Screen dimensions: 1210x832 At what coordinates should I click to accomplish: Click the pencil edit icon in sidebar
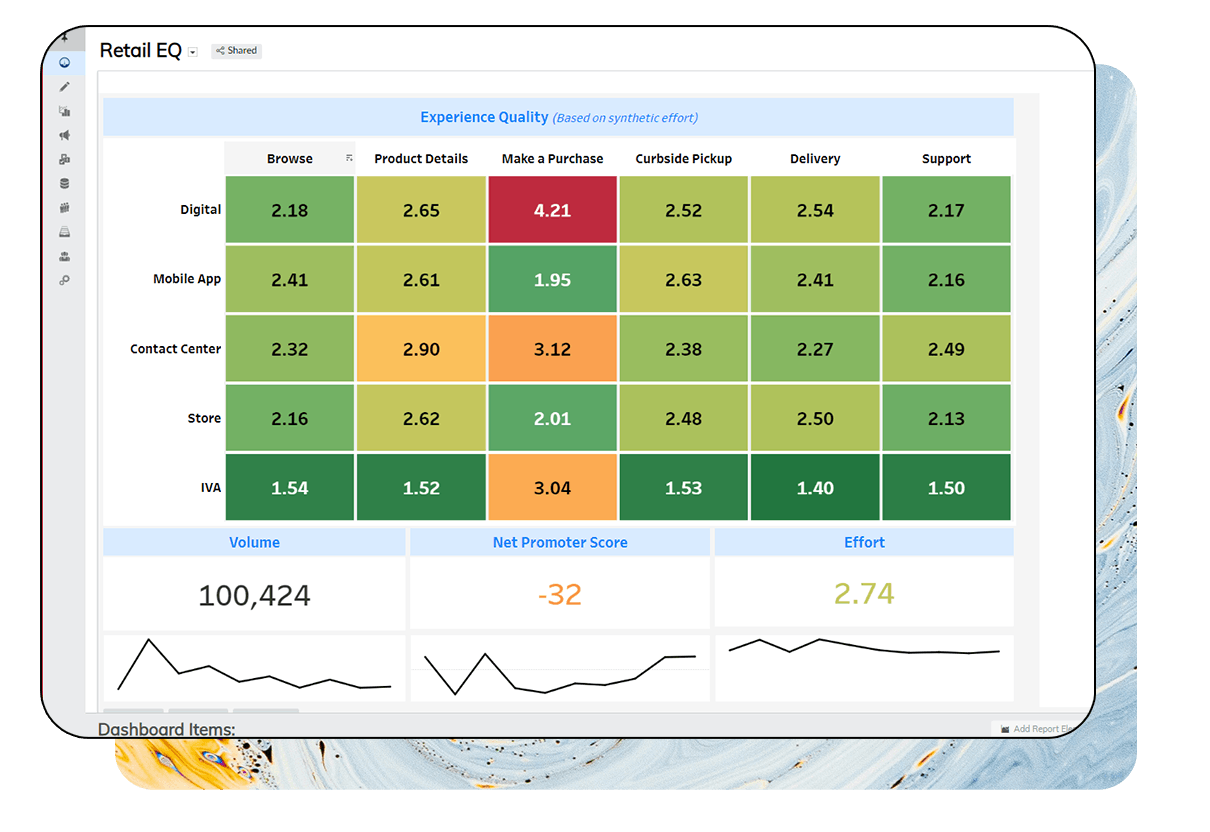[x=64, y=86]
